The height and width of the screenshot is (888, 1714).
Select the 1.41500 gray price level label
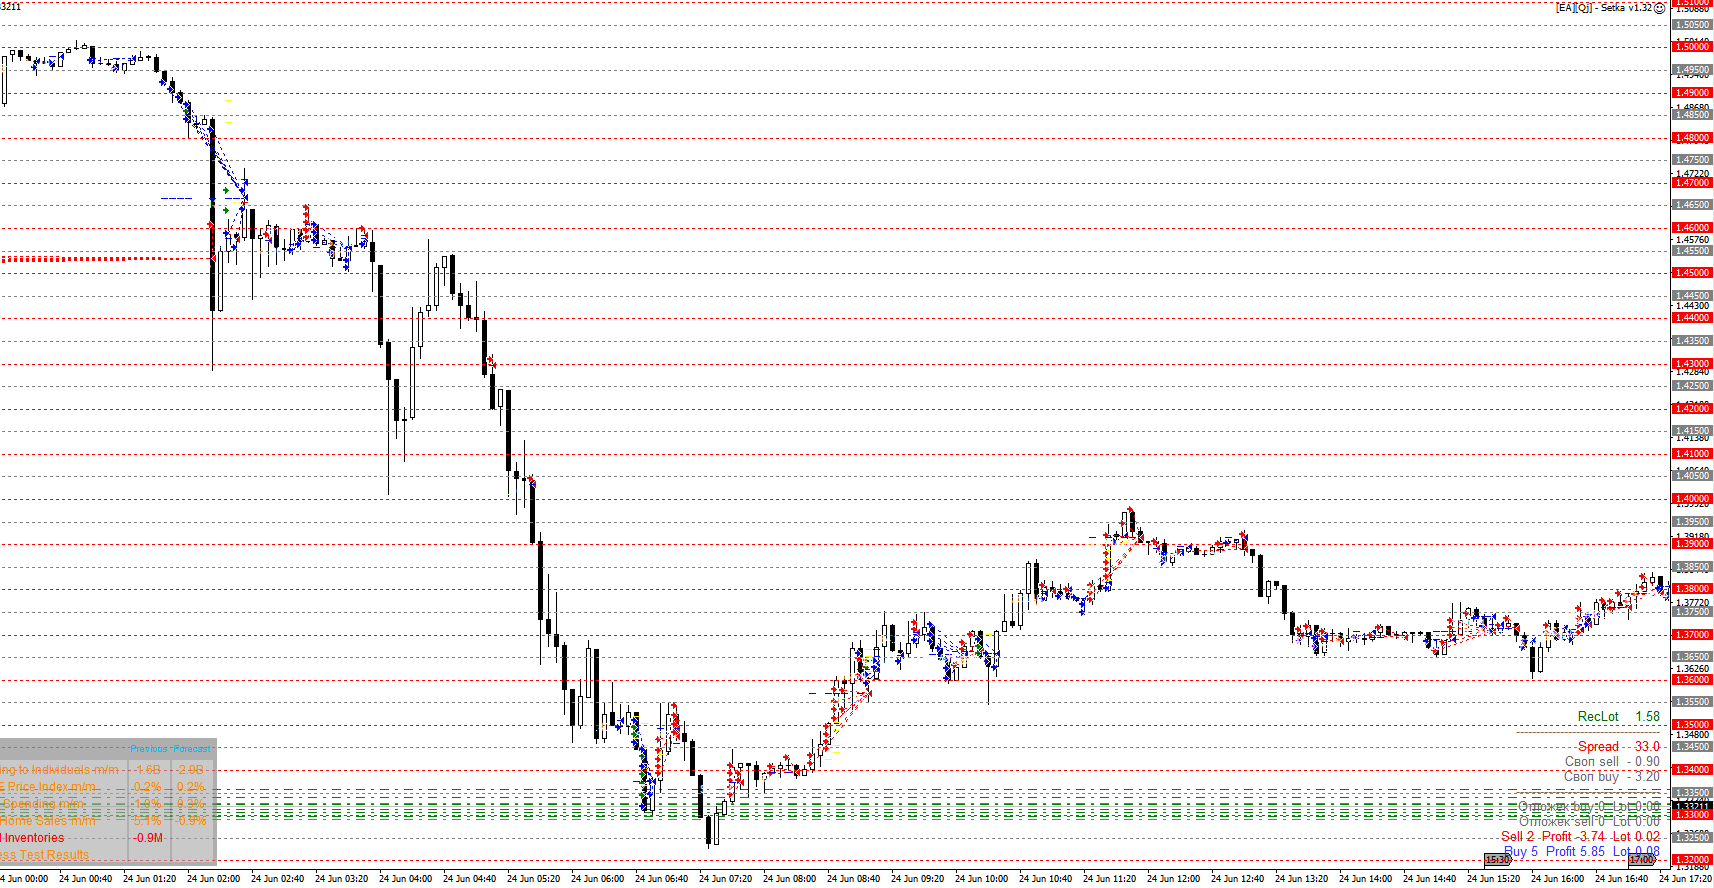(x=1692, y=431)
